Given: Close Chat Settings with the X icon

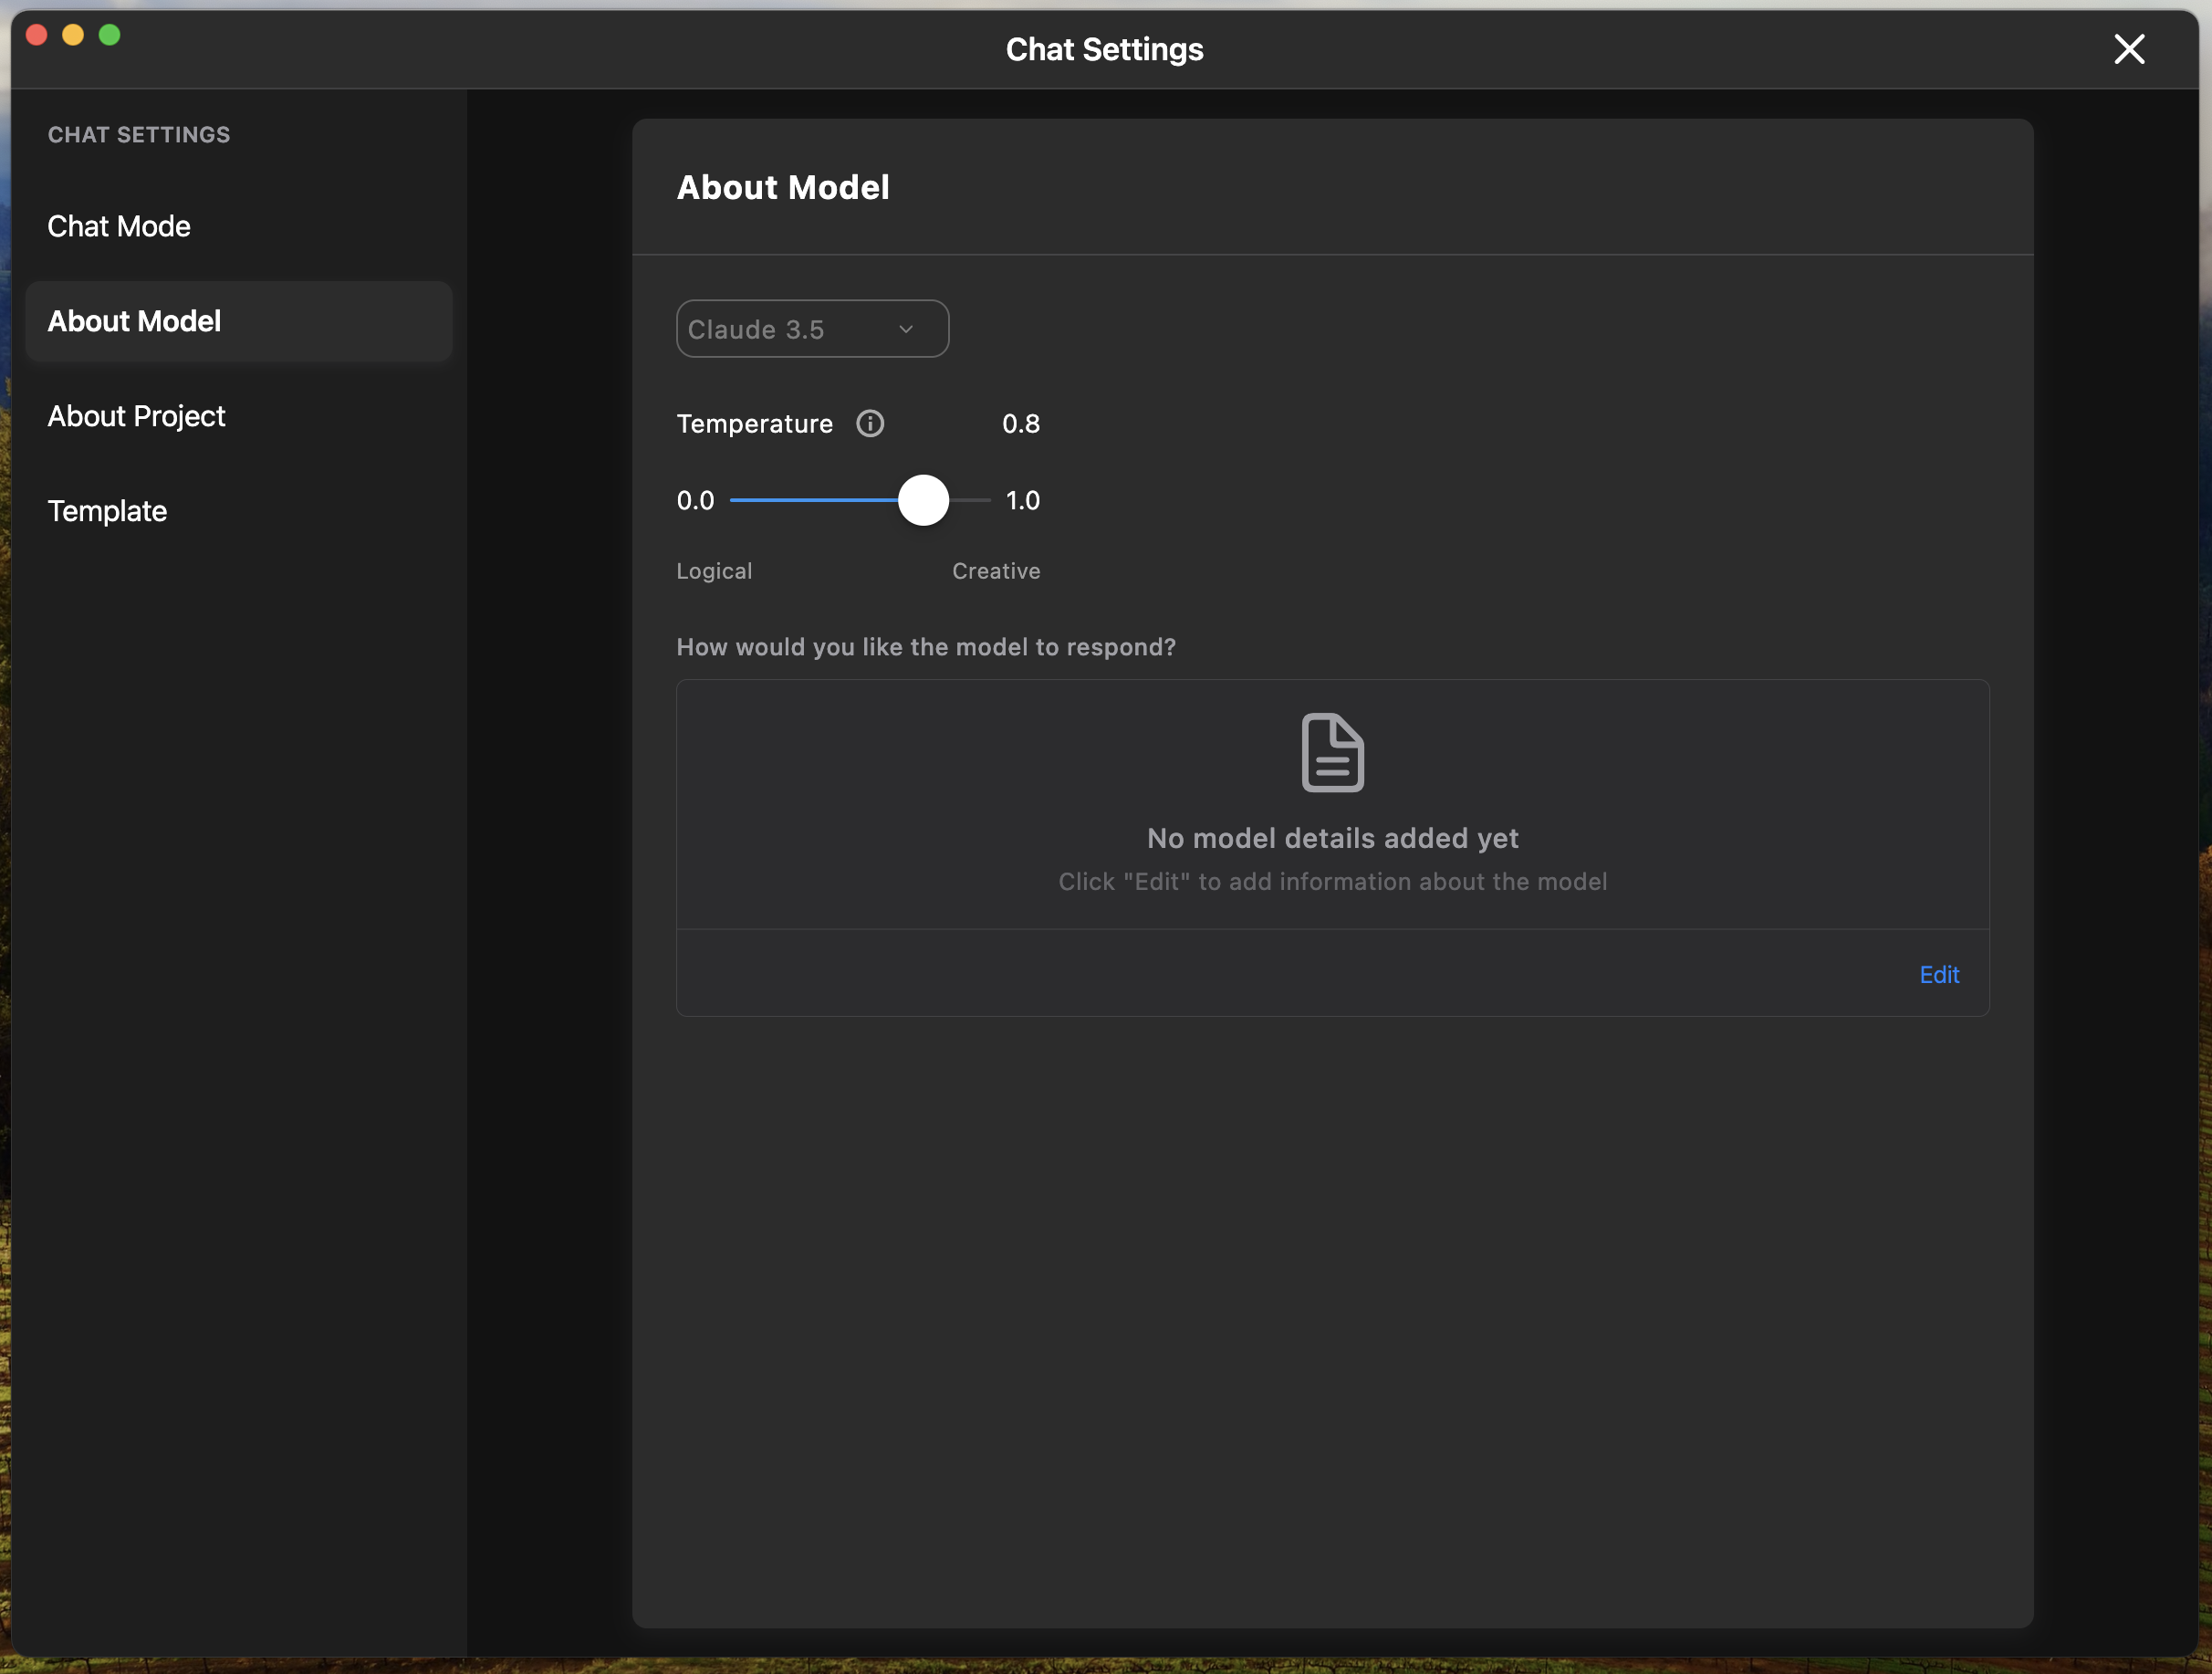Looking at the screenshot, I should (2129, 49).
